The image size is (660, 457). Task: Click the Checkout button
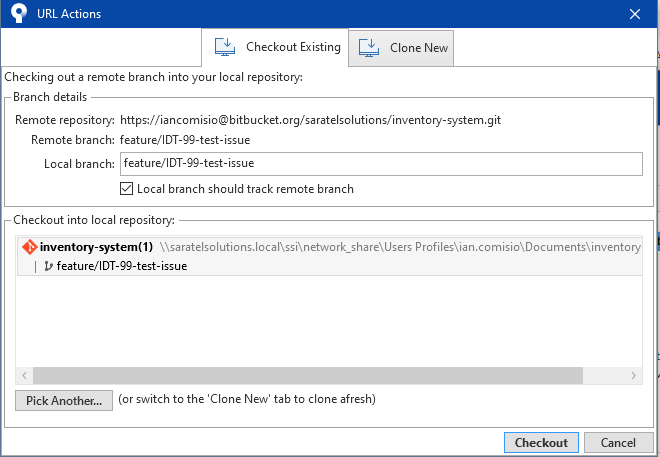[x=541, y=443]
